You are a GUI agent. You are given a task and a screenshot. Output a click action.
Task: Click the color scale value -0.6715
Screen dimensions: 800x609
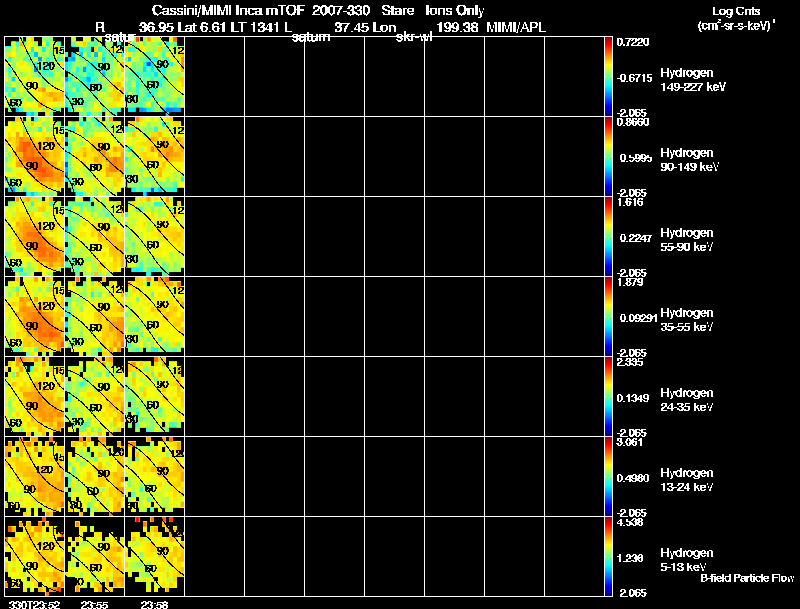(634, 78)
